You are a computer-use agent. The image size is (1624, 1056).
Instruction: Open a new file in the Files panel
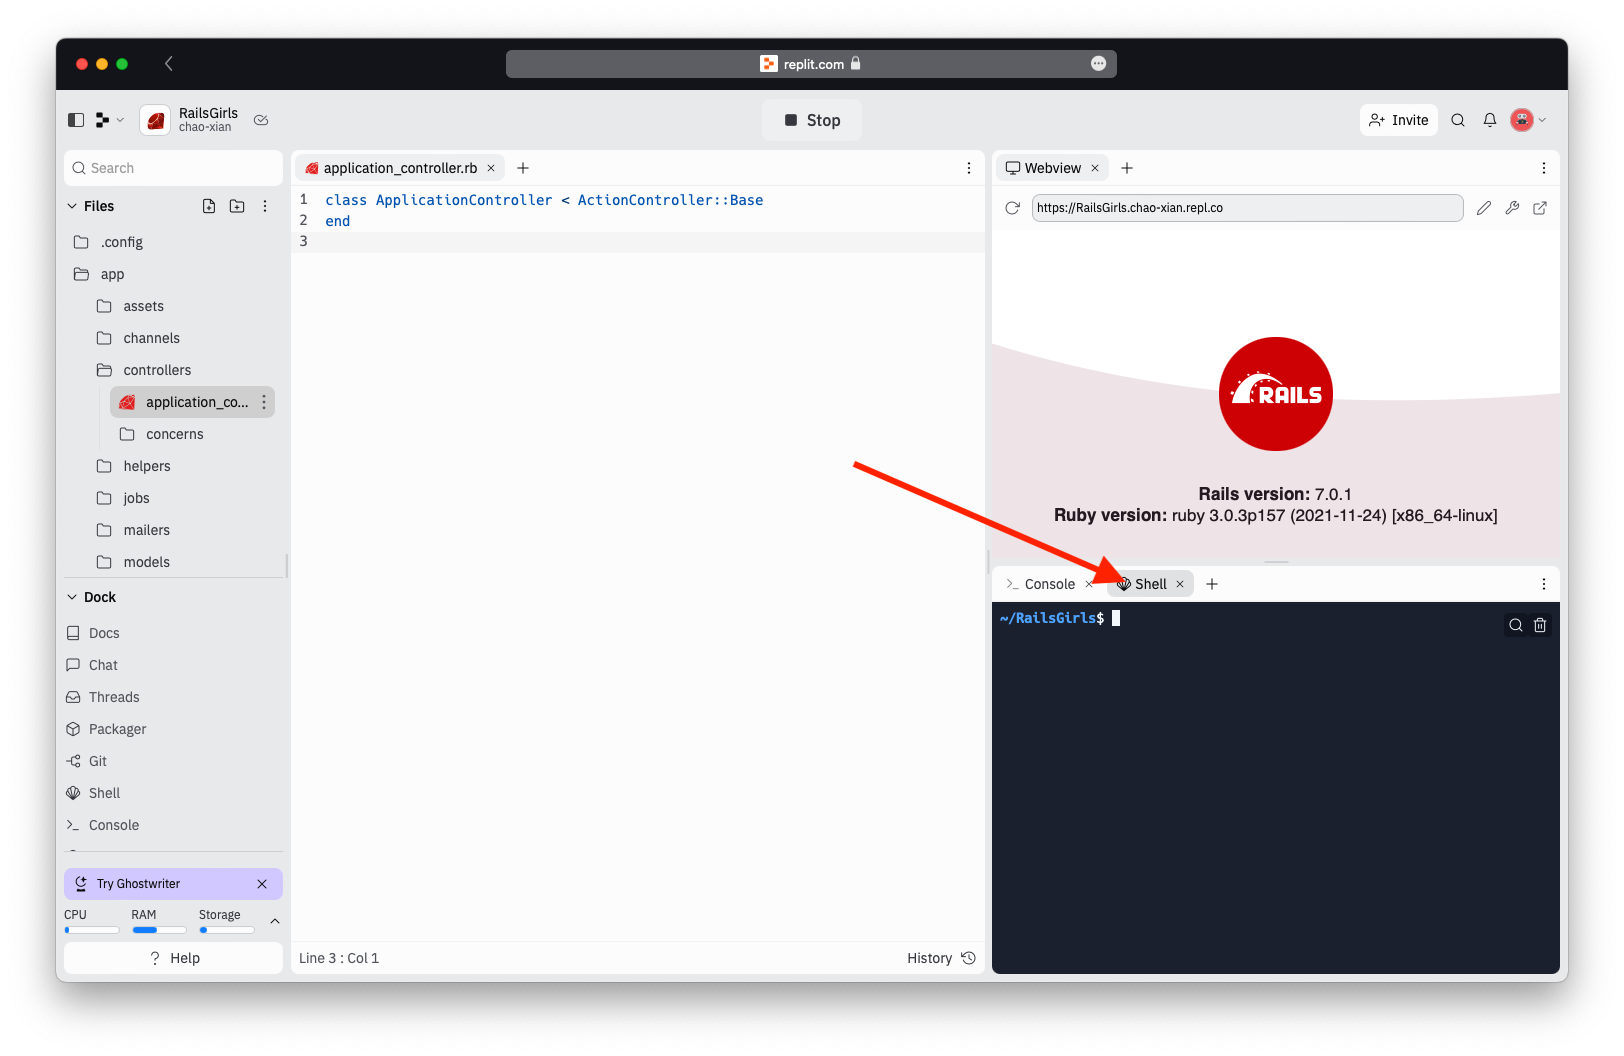coord(208,206)
